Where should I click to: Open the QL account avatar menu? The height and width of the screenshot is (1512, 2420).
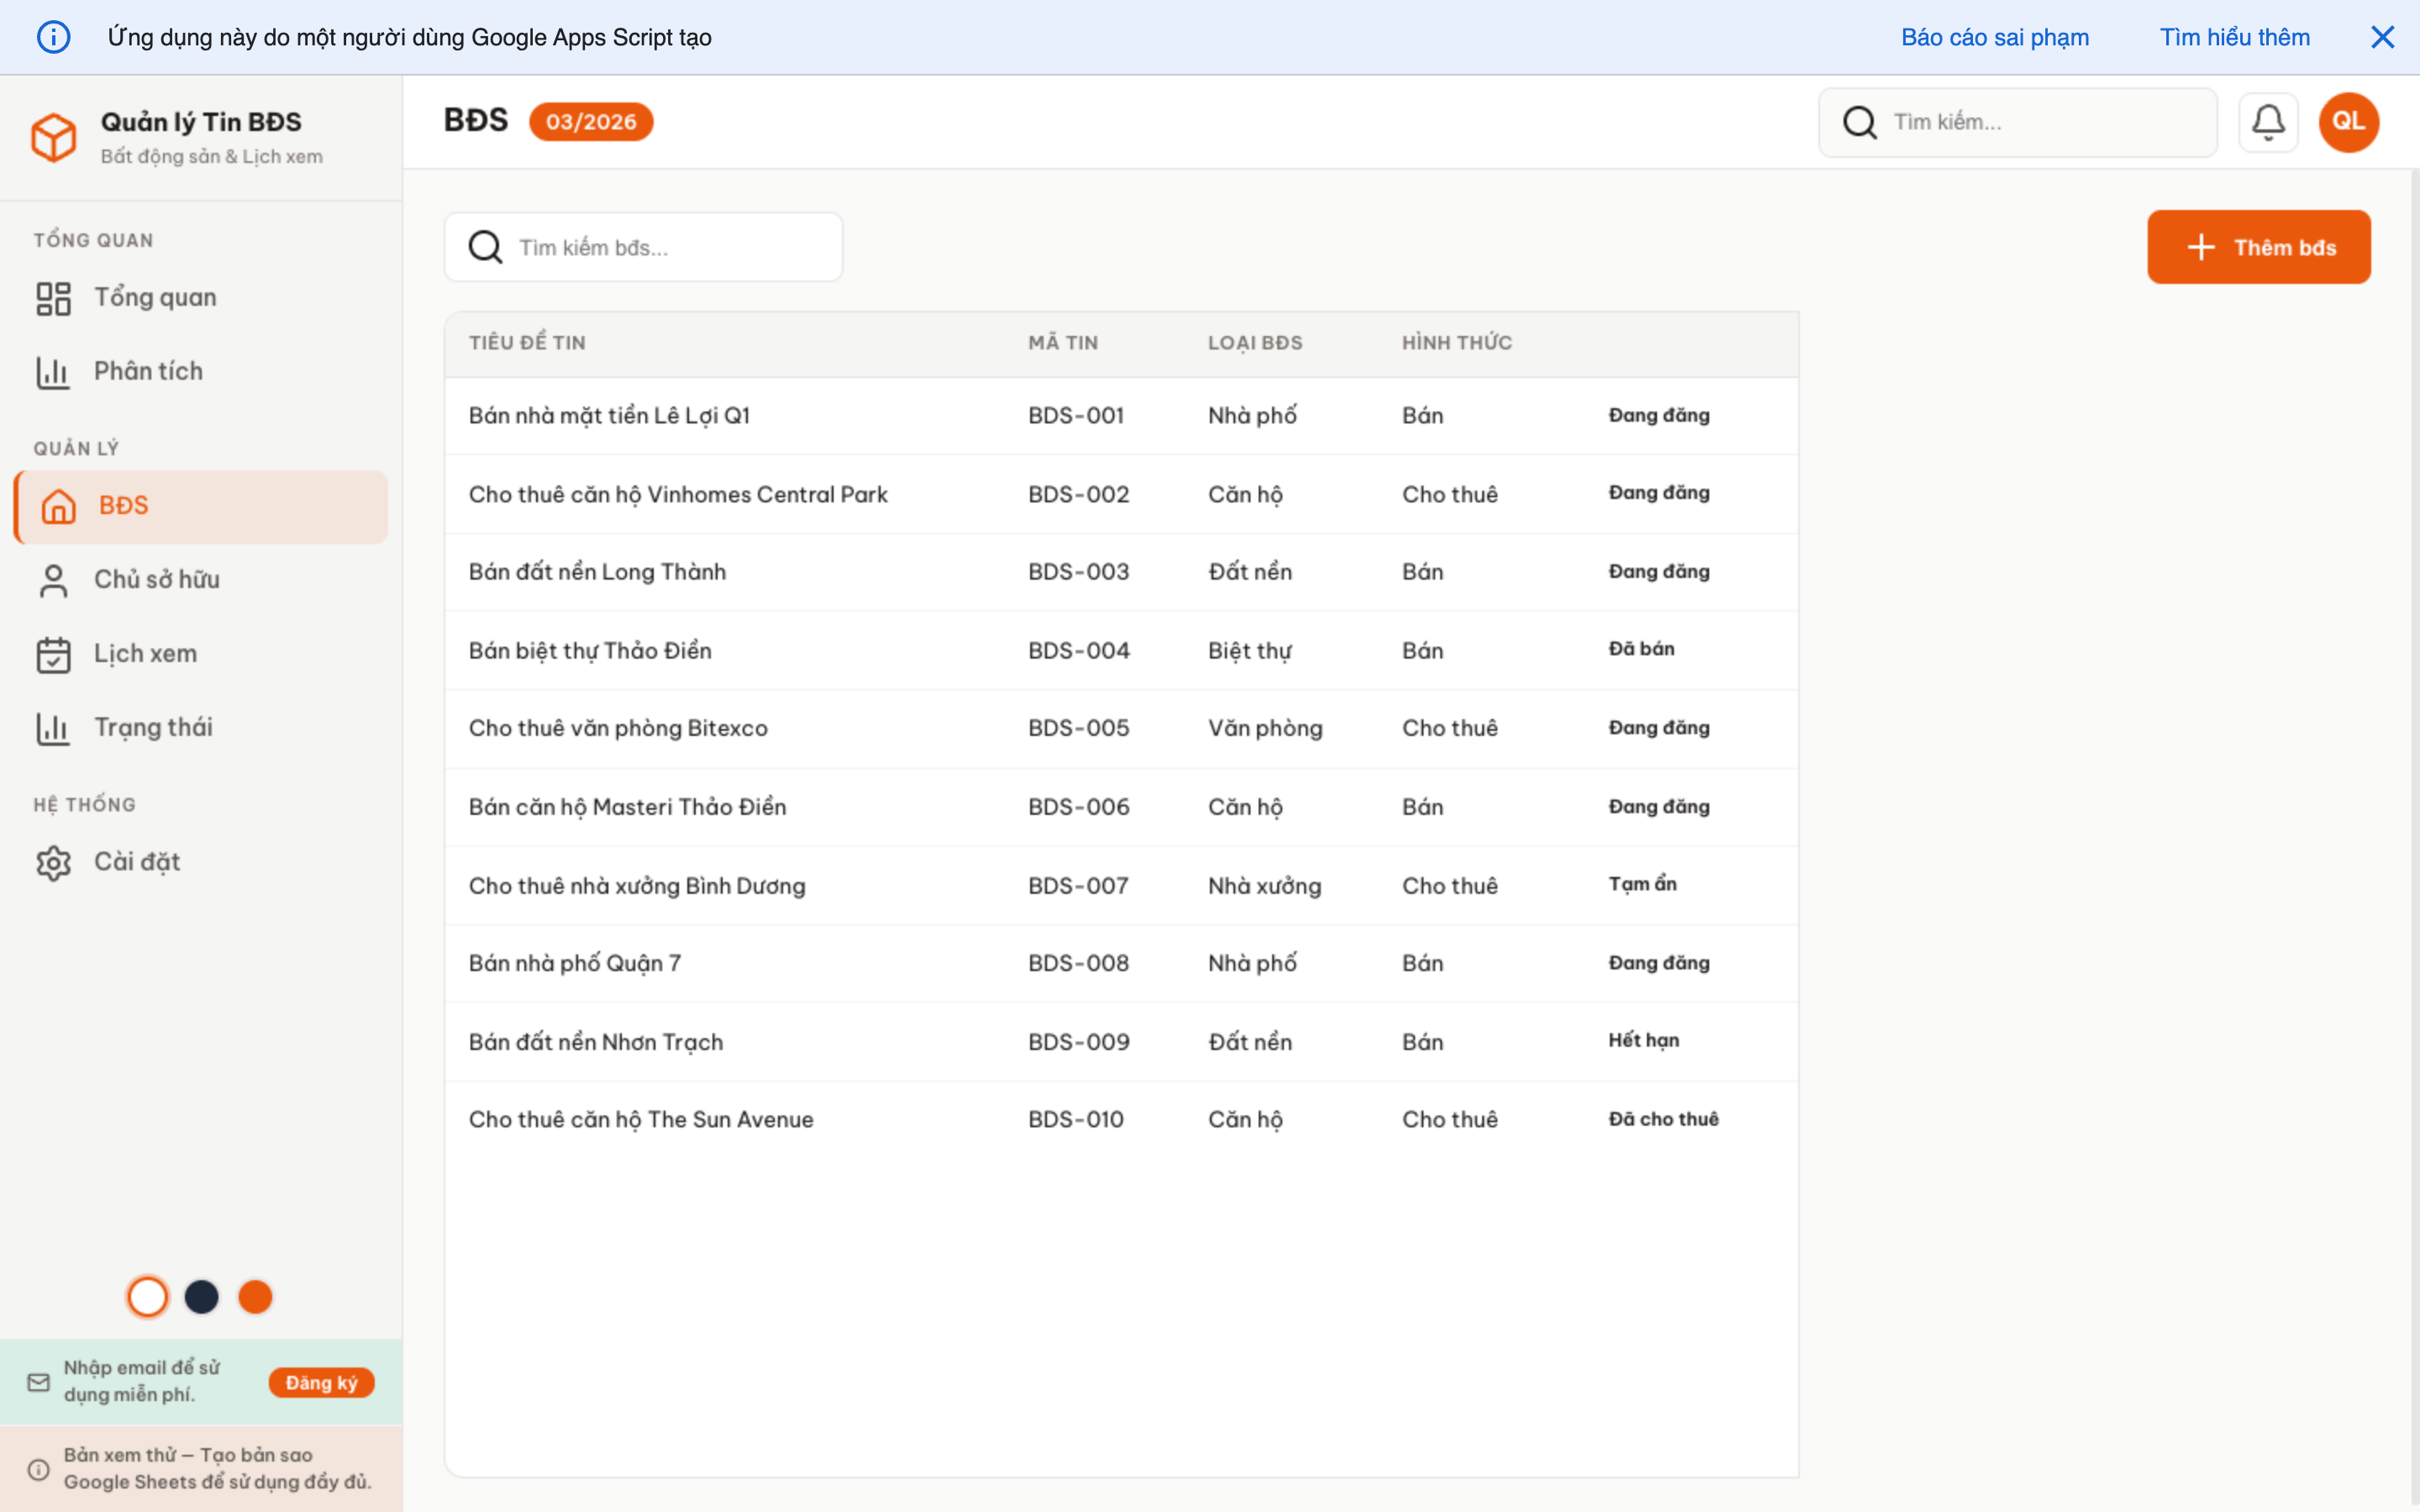[x=2349, y=121]
